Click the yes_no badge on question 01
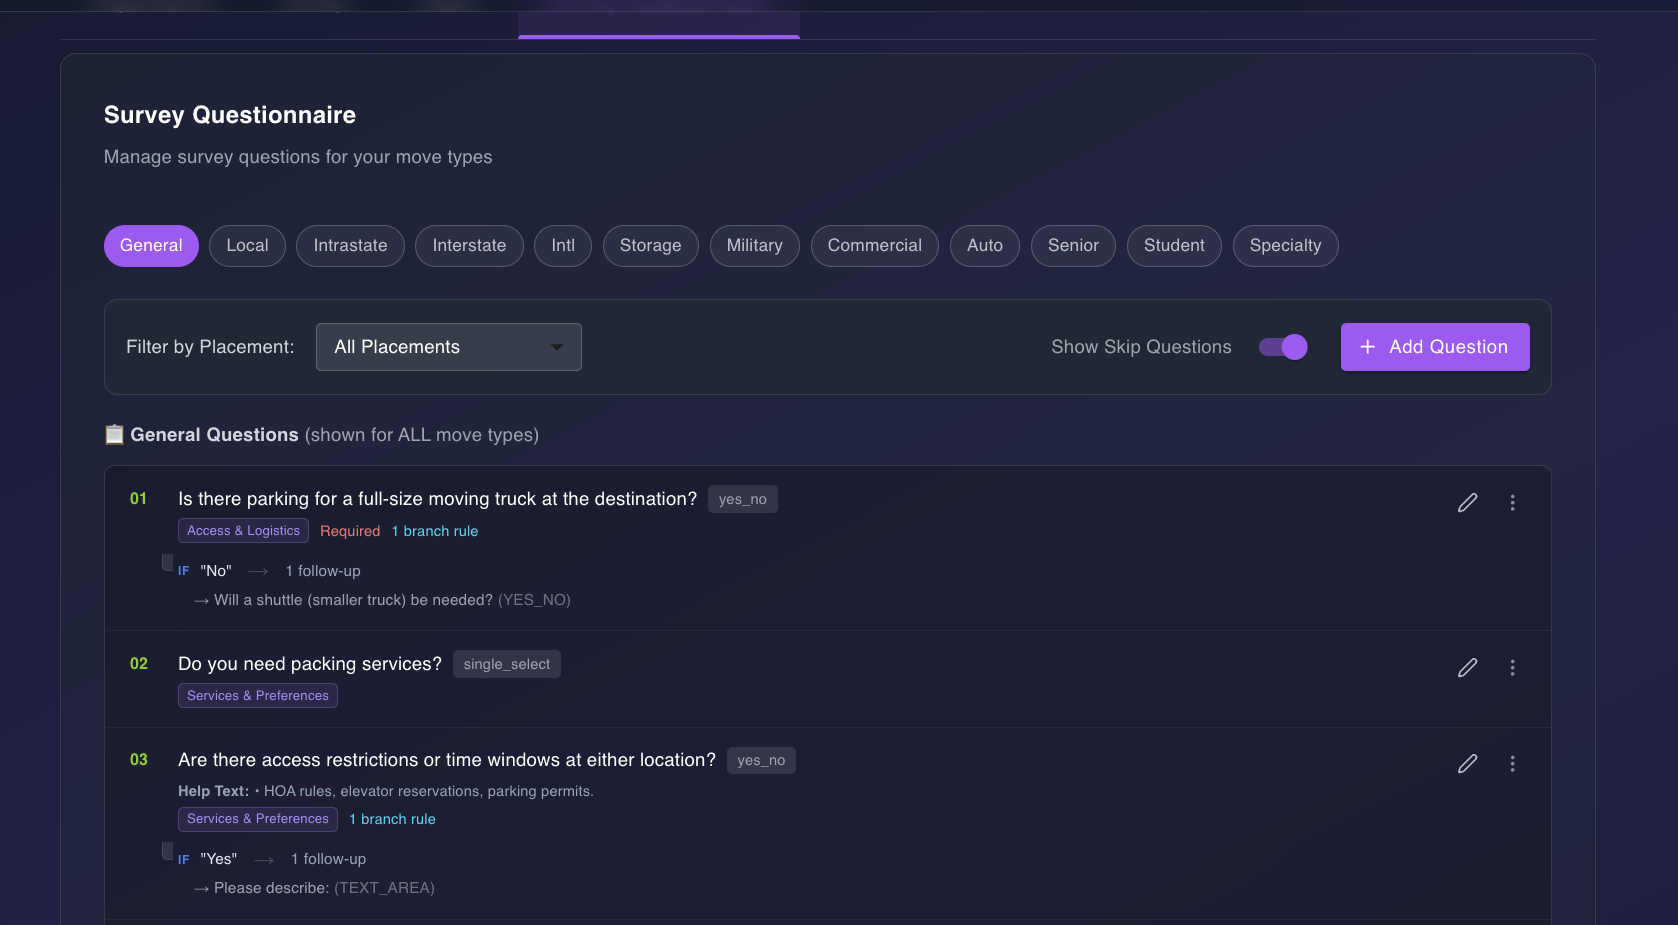This screenshot has width=1678, height=925. tap(743, 499)
